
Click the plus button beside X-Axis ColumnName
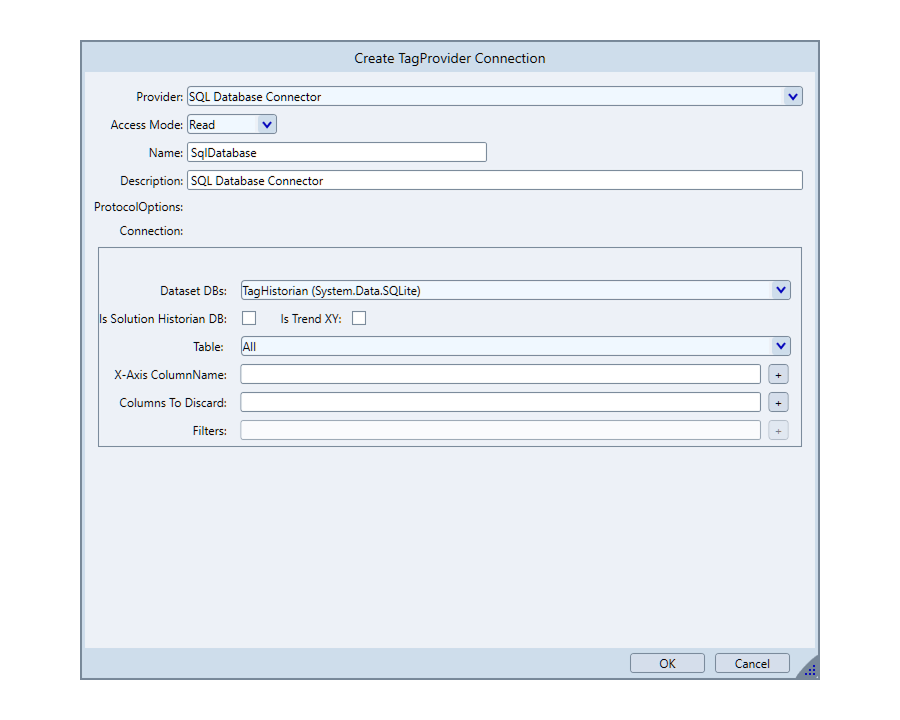pos(779,375)
